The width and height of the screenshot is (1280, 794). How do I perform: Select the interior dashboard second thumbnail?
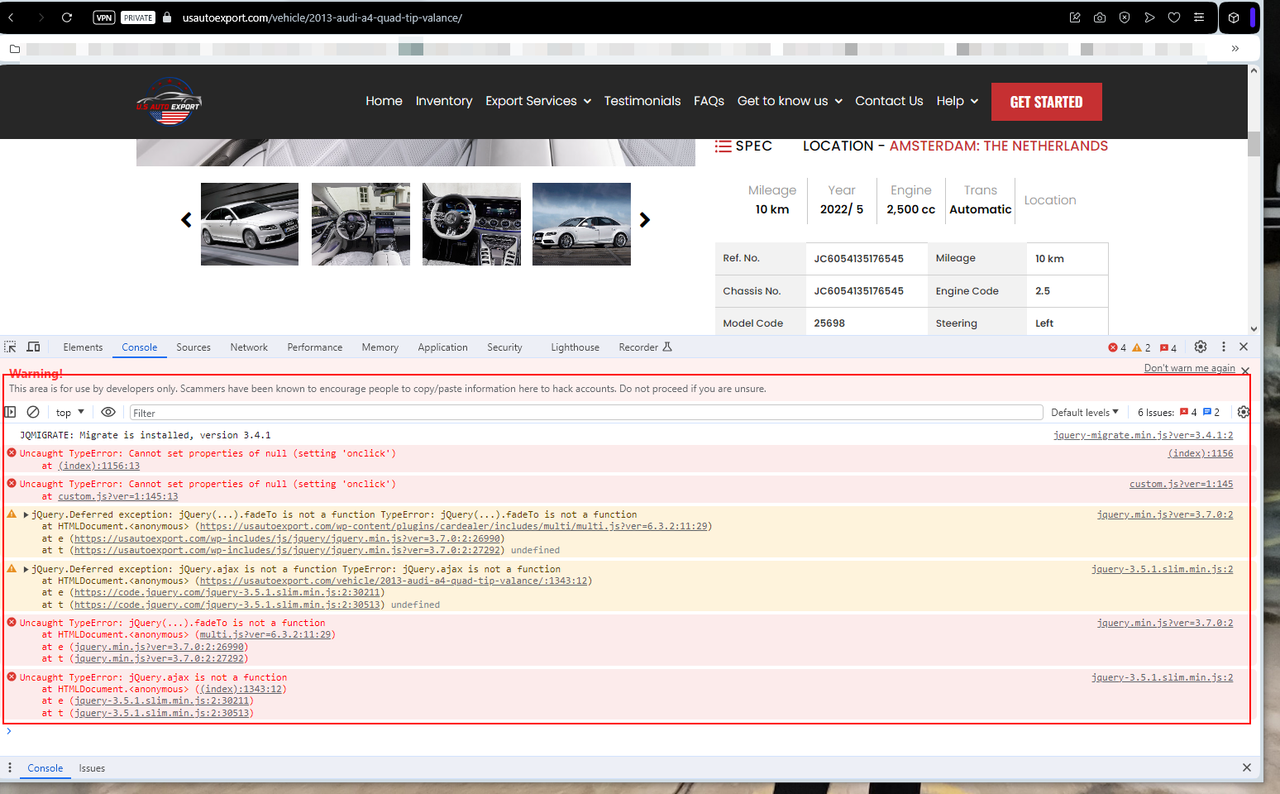[x=361, y=224]
